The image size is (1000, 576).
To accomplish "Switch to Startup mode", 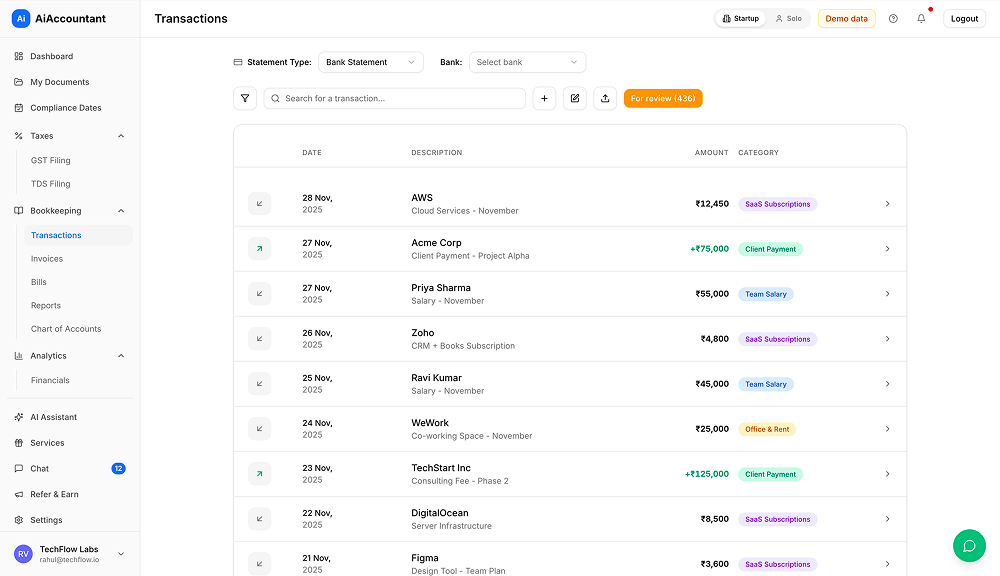I will click(x=740, y=18).
